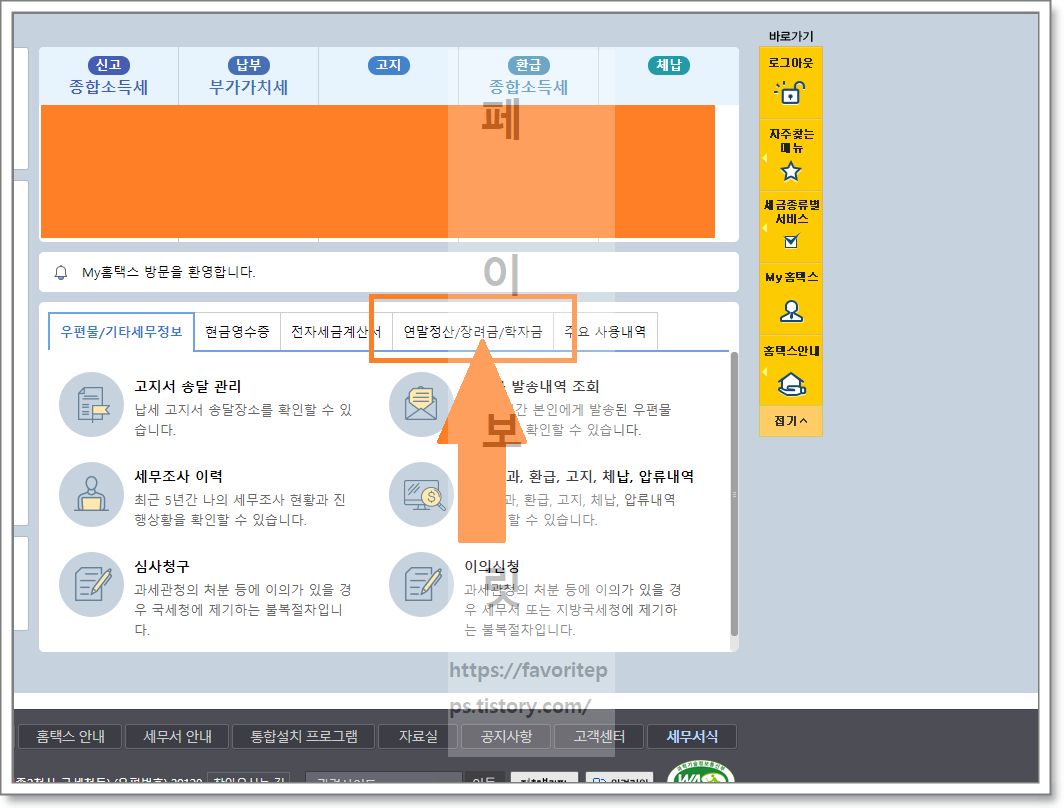Open 종합소득세 under the 환급 badge
The image size is (1064, 808).
[529, 87]
